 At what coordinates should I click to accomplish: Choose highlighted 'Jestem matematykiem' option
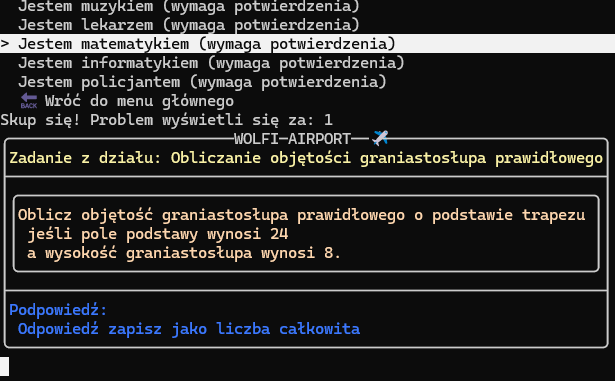308,44
